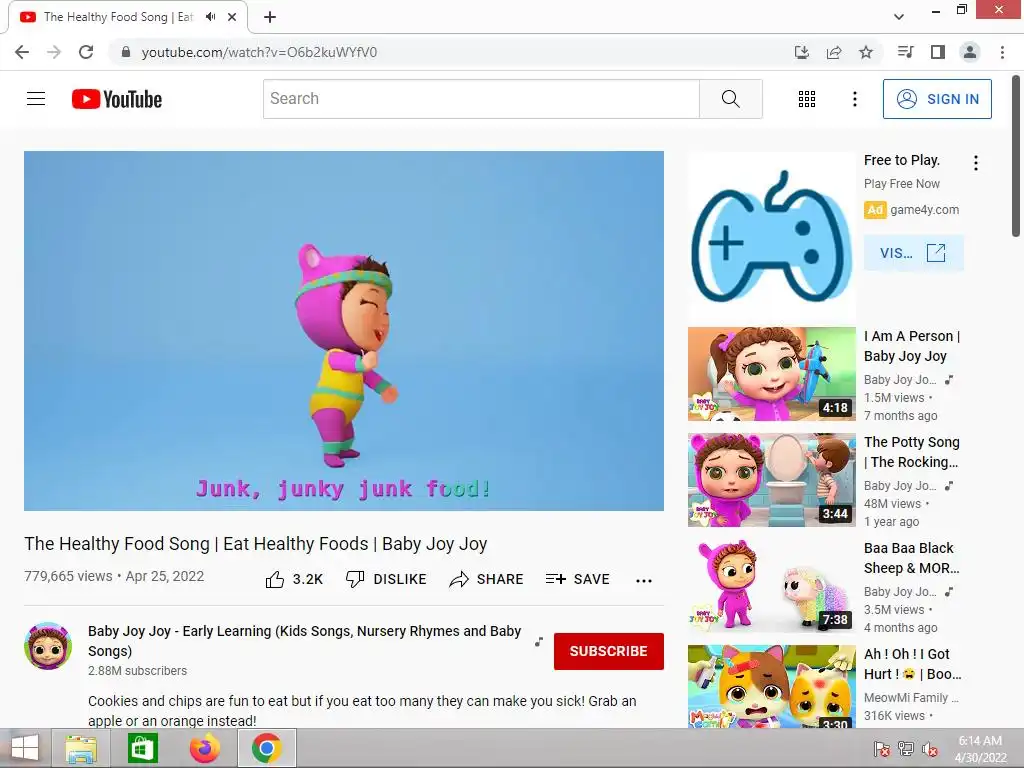Click the video title text
Viewport: 1024px width, 768px height.
(x=255, y=544)
